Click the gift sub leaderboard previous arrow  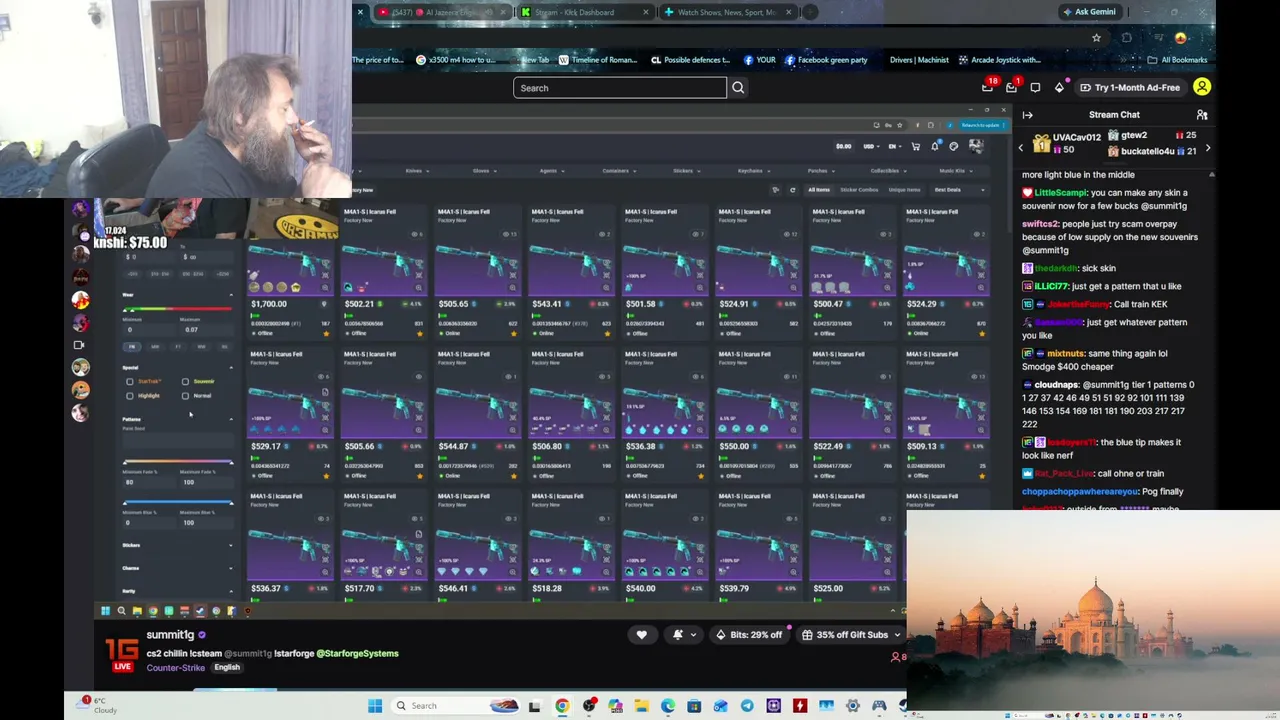(x=1021, y=148)
